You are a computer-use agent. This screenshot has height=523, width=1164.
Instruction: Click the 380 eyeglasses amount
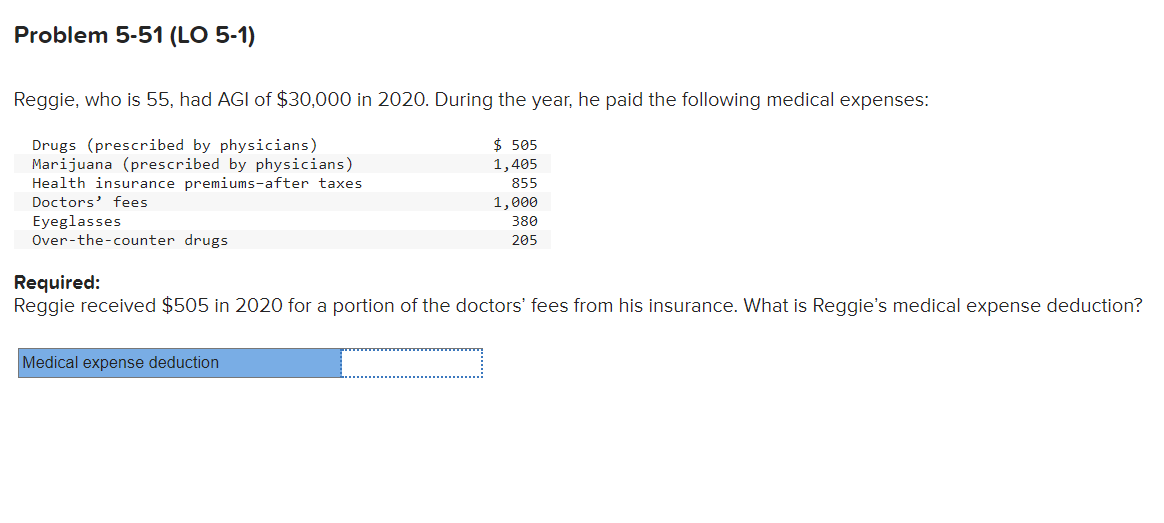coord(524,221)
